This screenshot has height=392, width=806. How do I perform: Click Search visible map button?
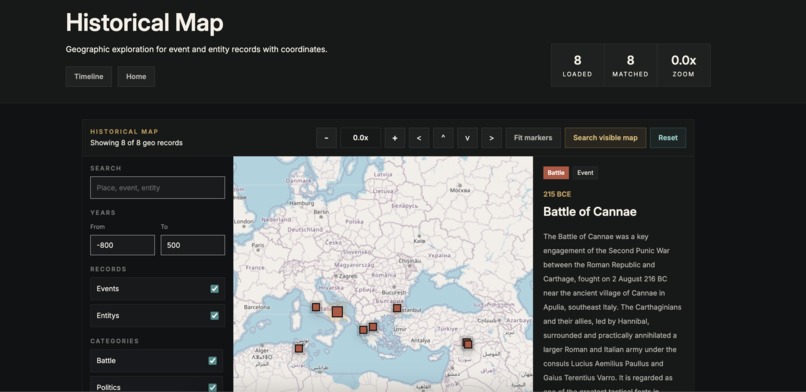click(606, 138)
